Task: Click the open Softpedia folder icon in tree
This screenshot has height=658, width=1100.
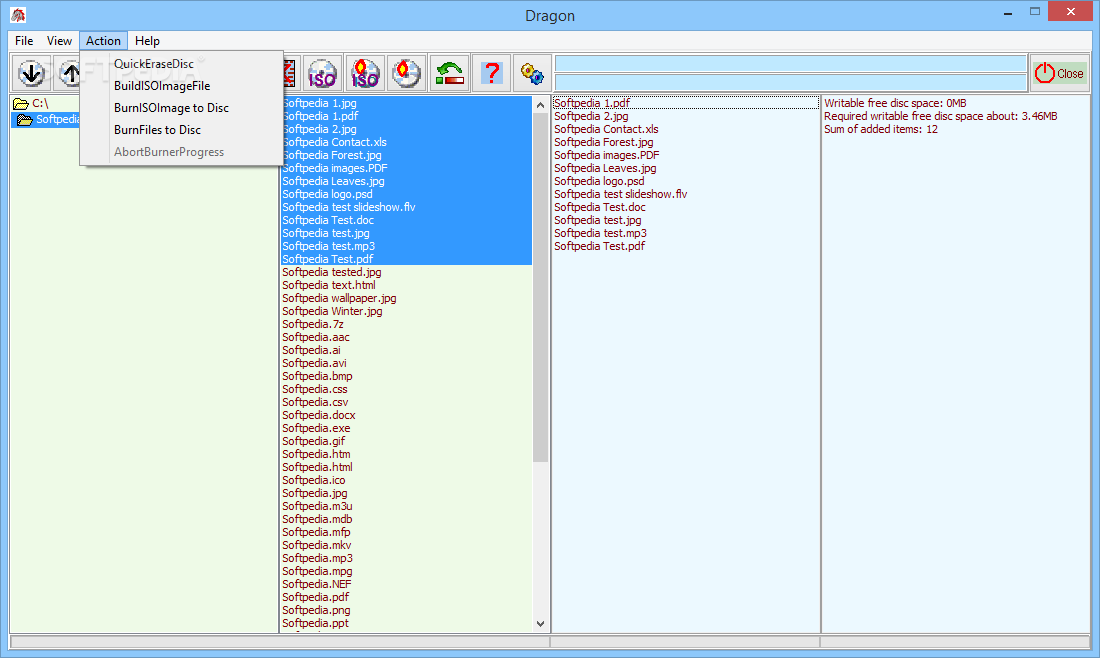Action: click(x=25, y=120)
